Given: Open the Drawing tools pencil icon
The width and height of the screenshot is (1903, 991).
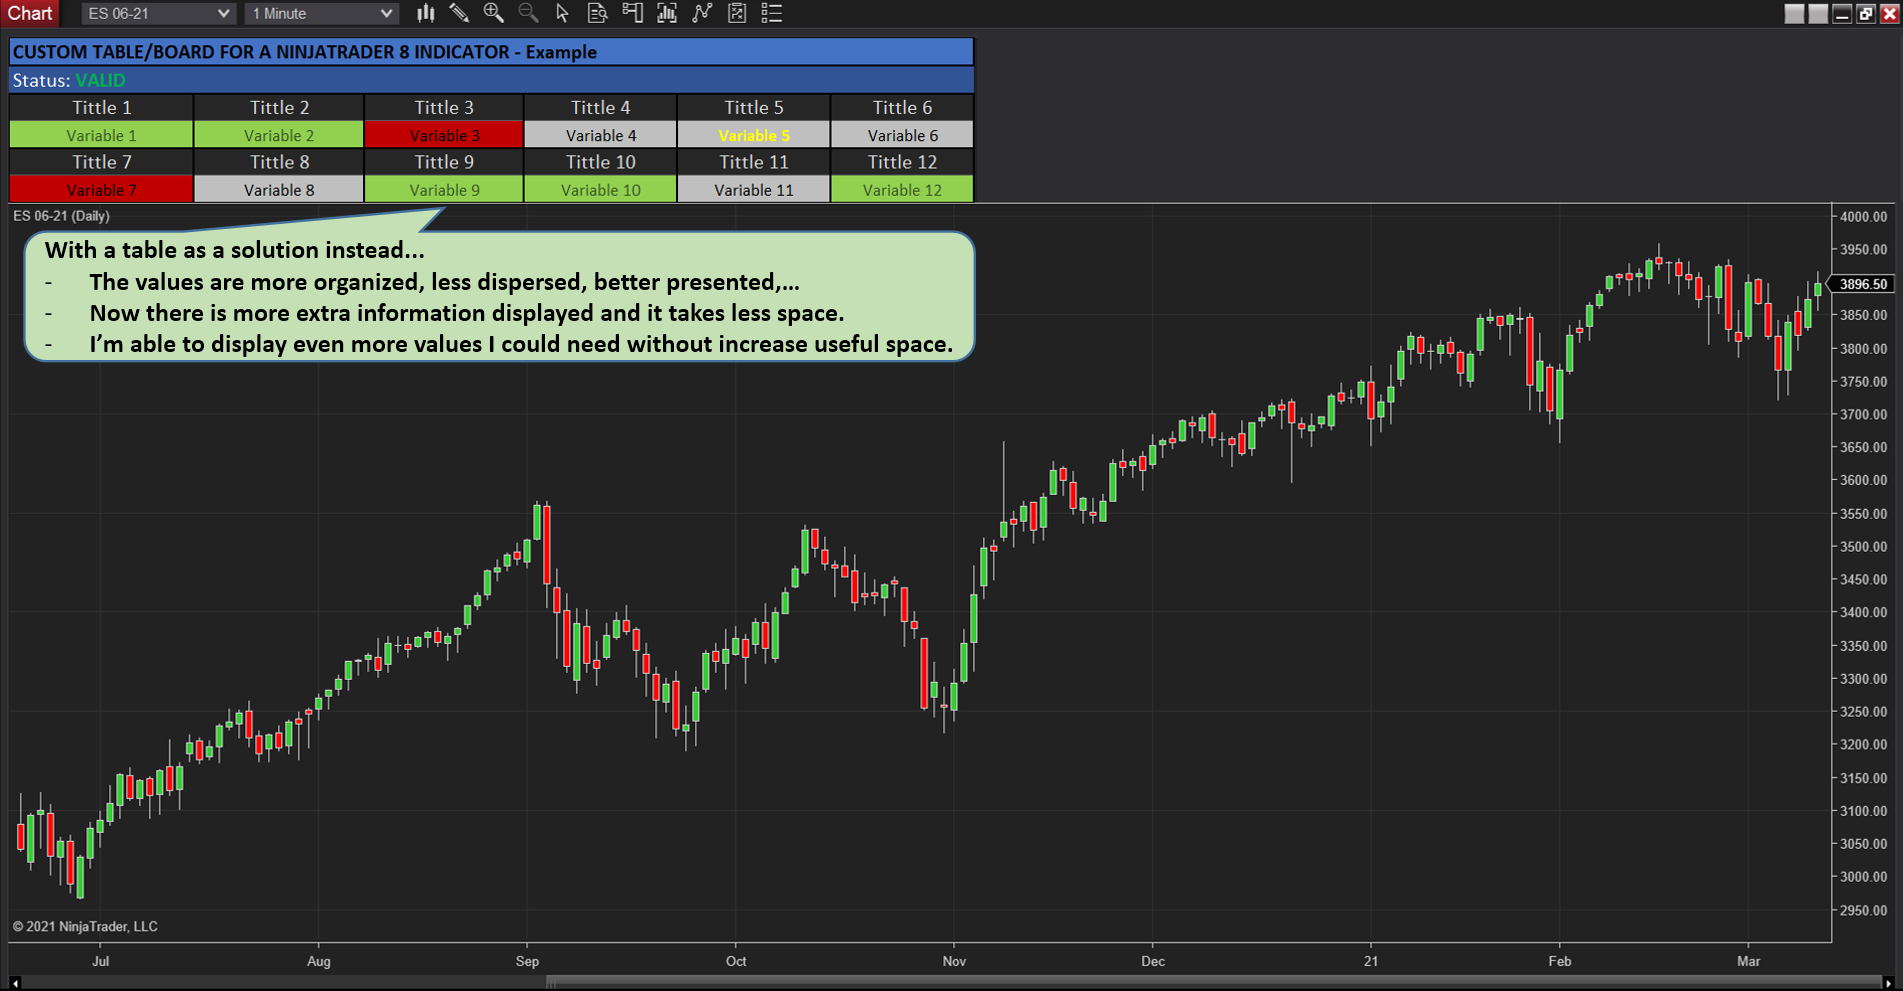Looking at the screenshot, I should point(460,13).
